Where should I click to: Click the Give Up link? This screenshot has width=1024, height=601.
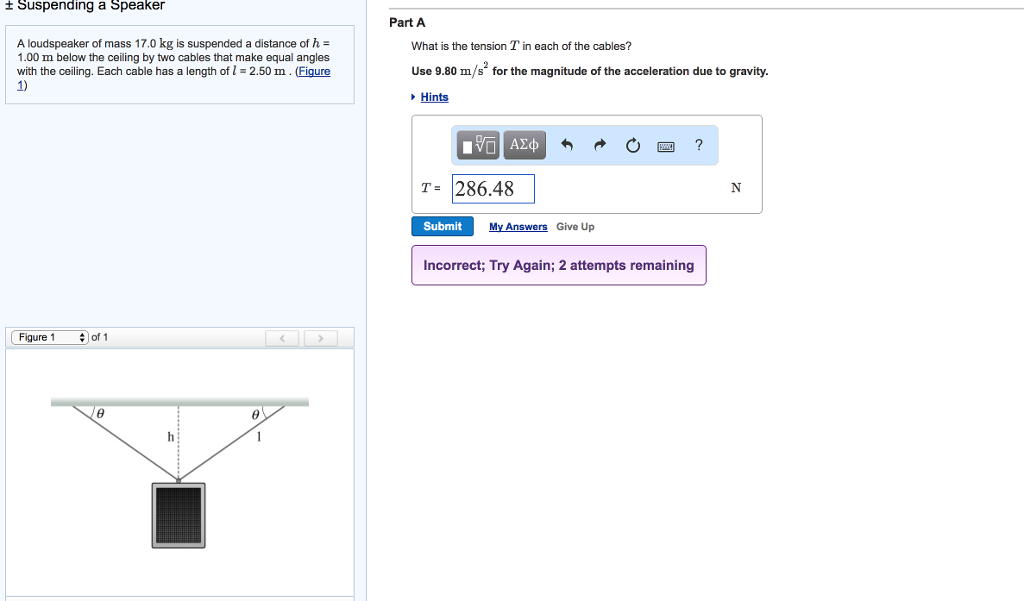tap(575, 227)
